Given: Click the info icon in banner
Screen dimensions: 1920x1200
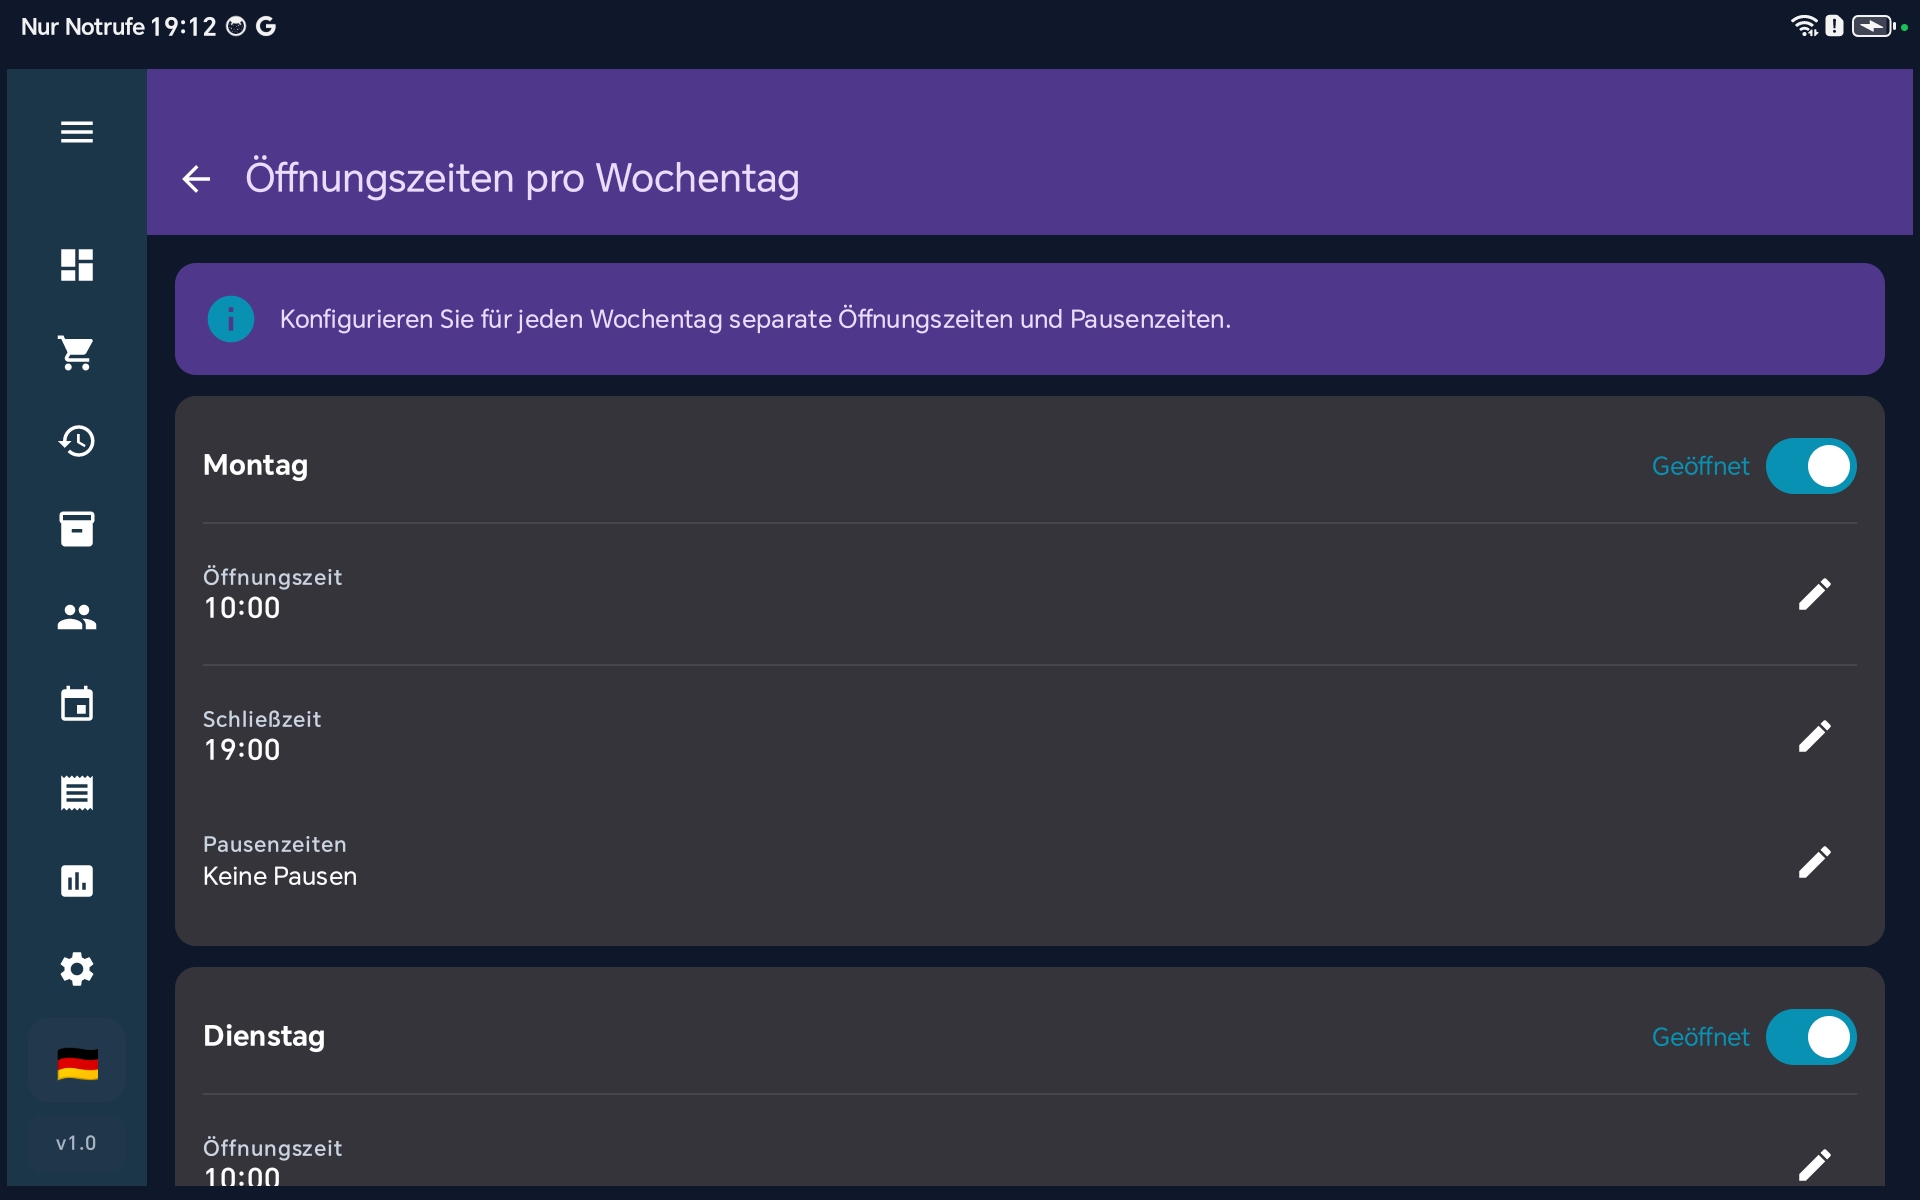Looking at the screenshot, I should point(231,319).
